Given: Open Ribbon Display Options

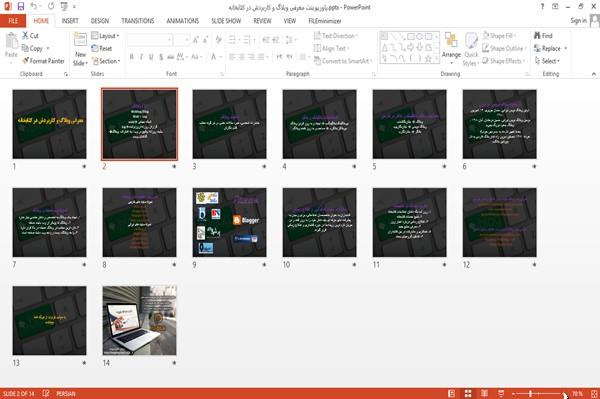Looking at the screenshot, I should 555,7.
